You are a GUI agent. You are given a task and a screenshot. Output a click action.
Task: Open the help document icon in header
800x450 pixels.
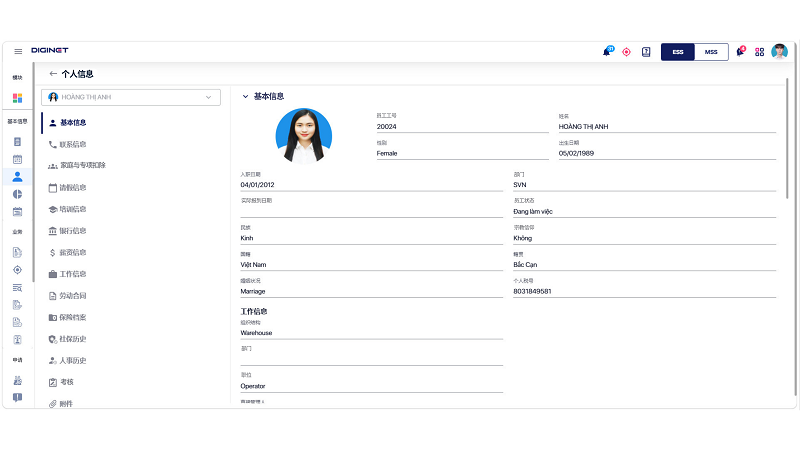click(x=646, y=52)
